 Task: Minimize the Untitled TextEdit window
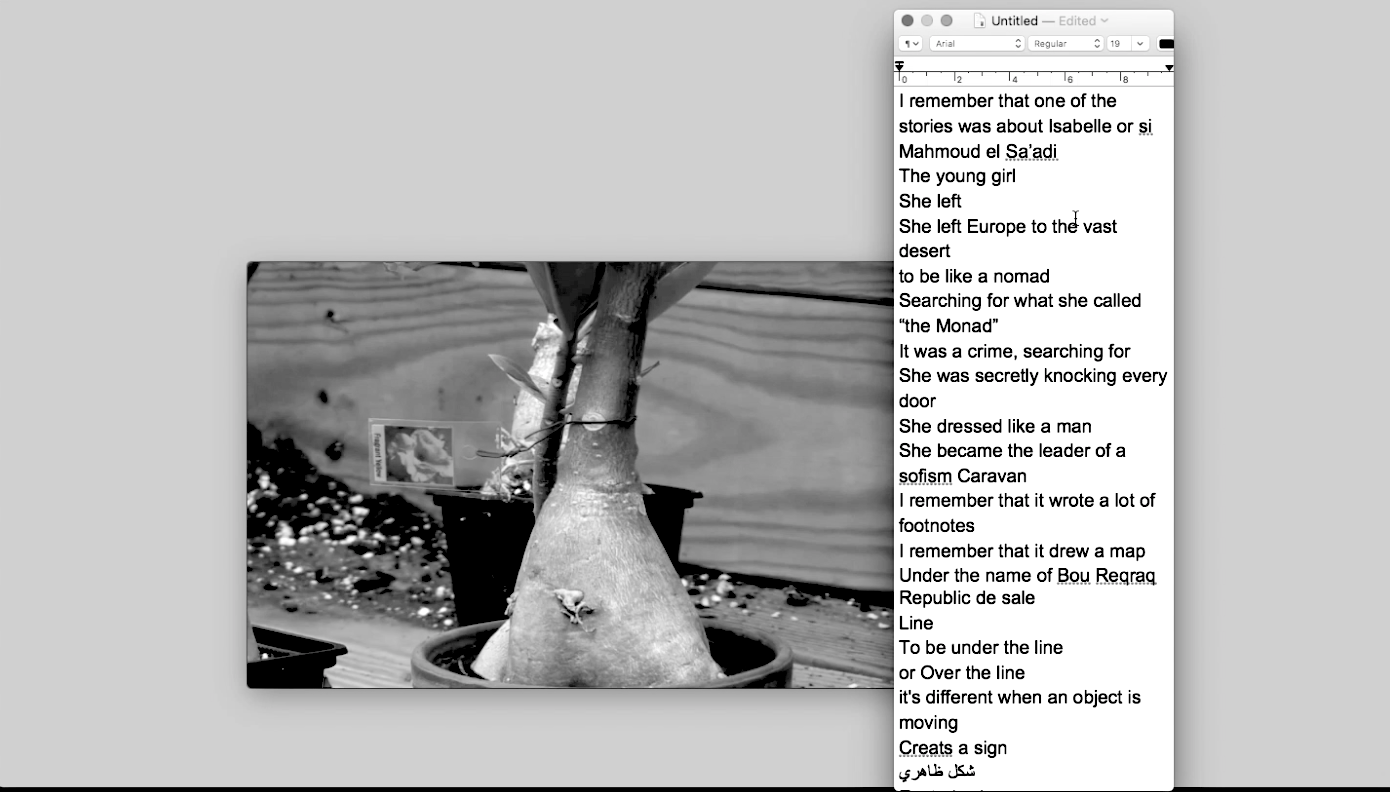[x=927, y=20]
